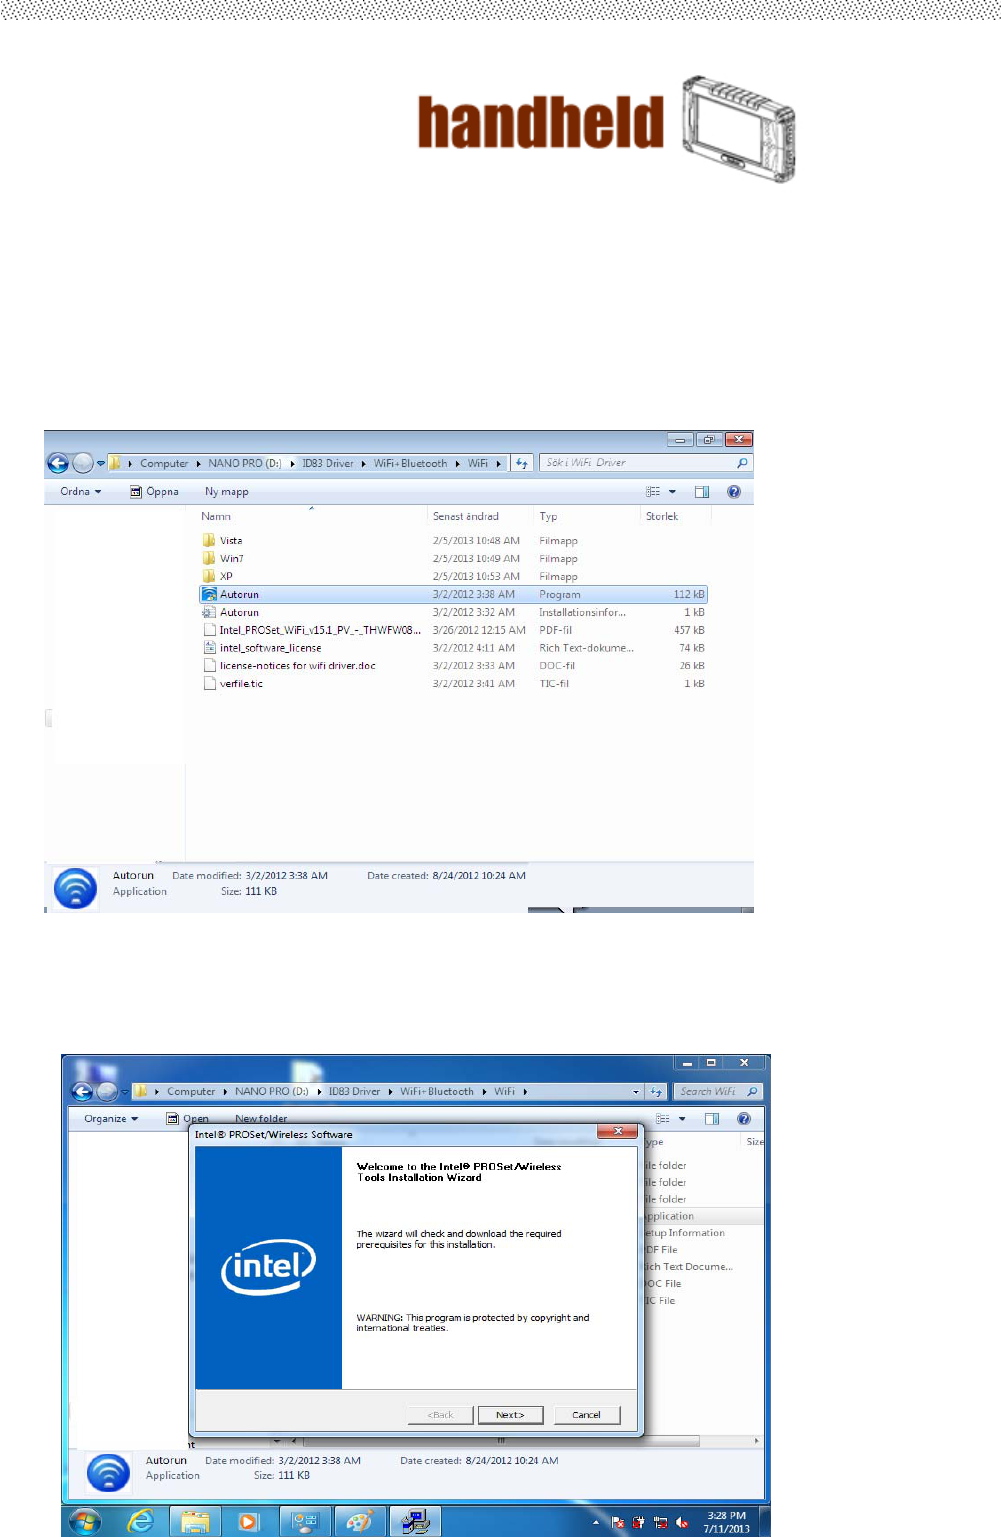1001x1537 pixels.
Task: Click the change-view icon in lower Explorer toolbar
Action: pyautogui.click(x=663, y=1118)
